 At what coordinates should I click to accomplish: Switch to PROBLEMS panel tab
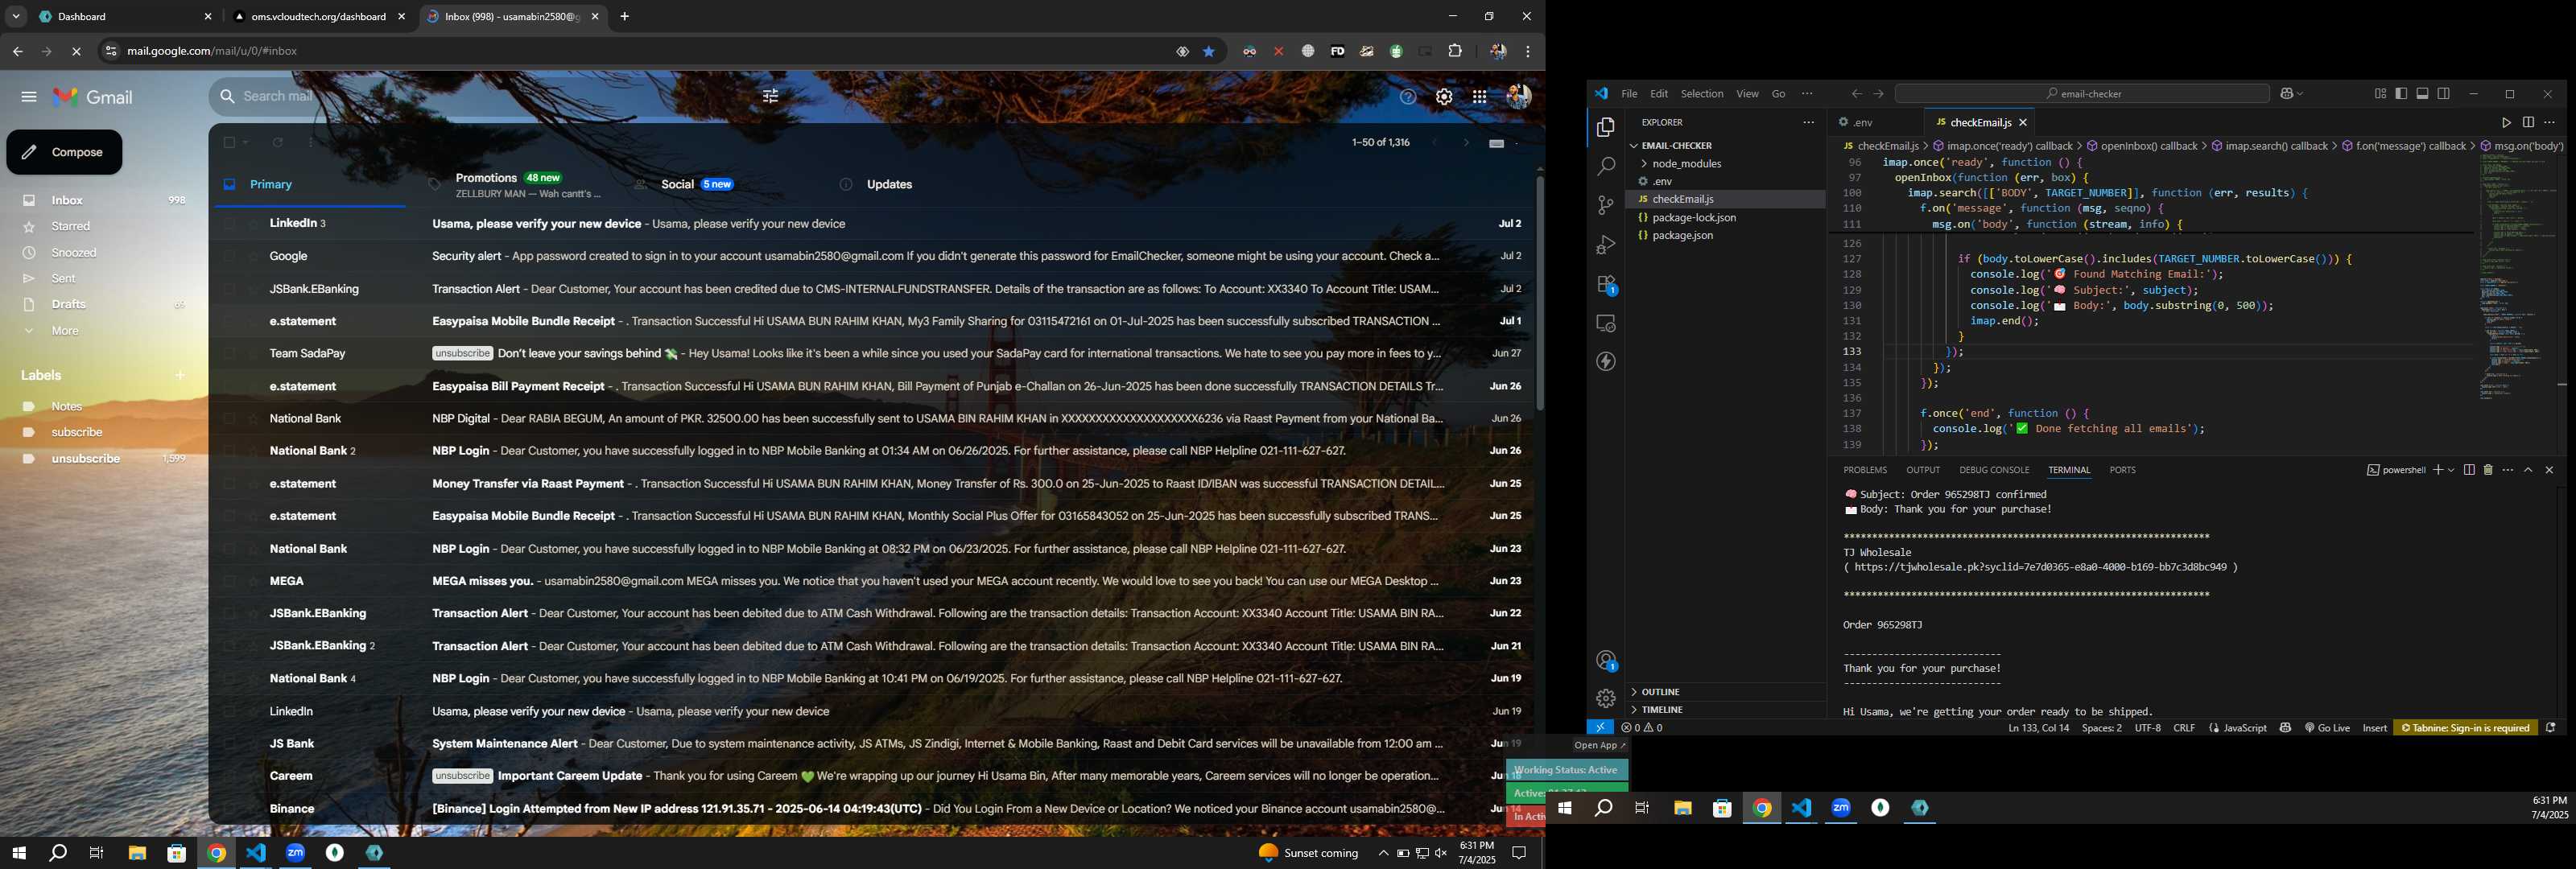[x=1865, y=470]
